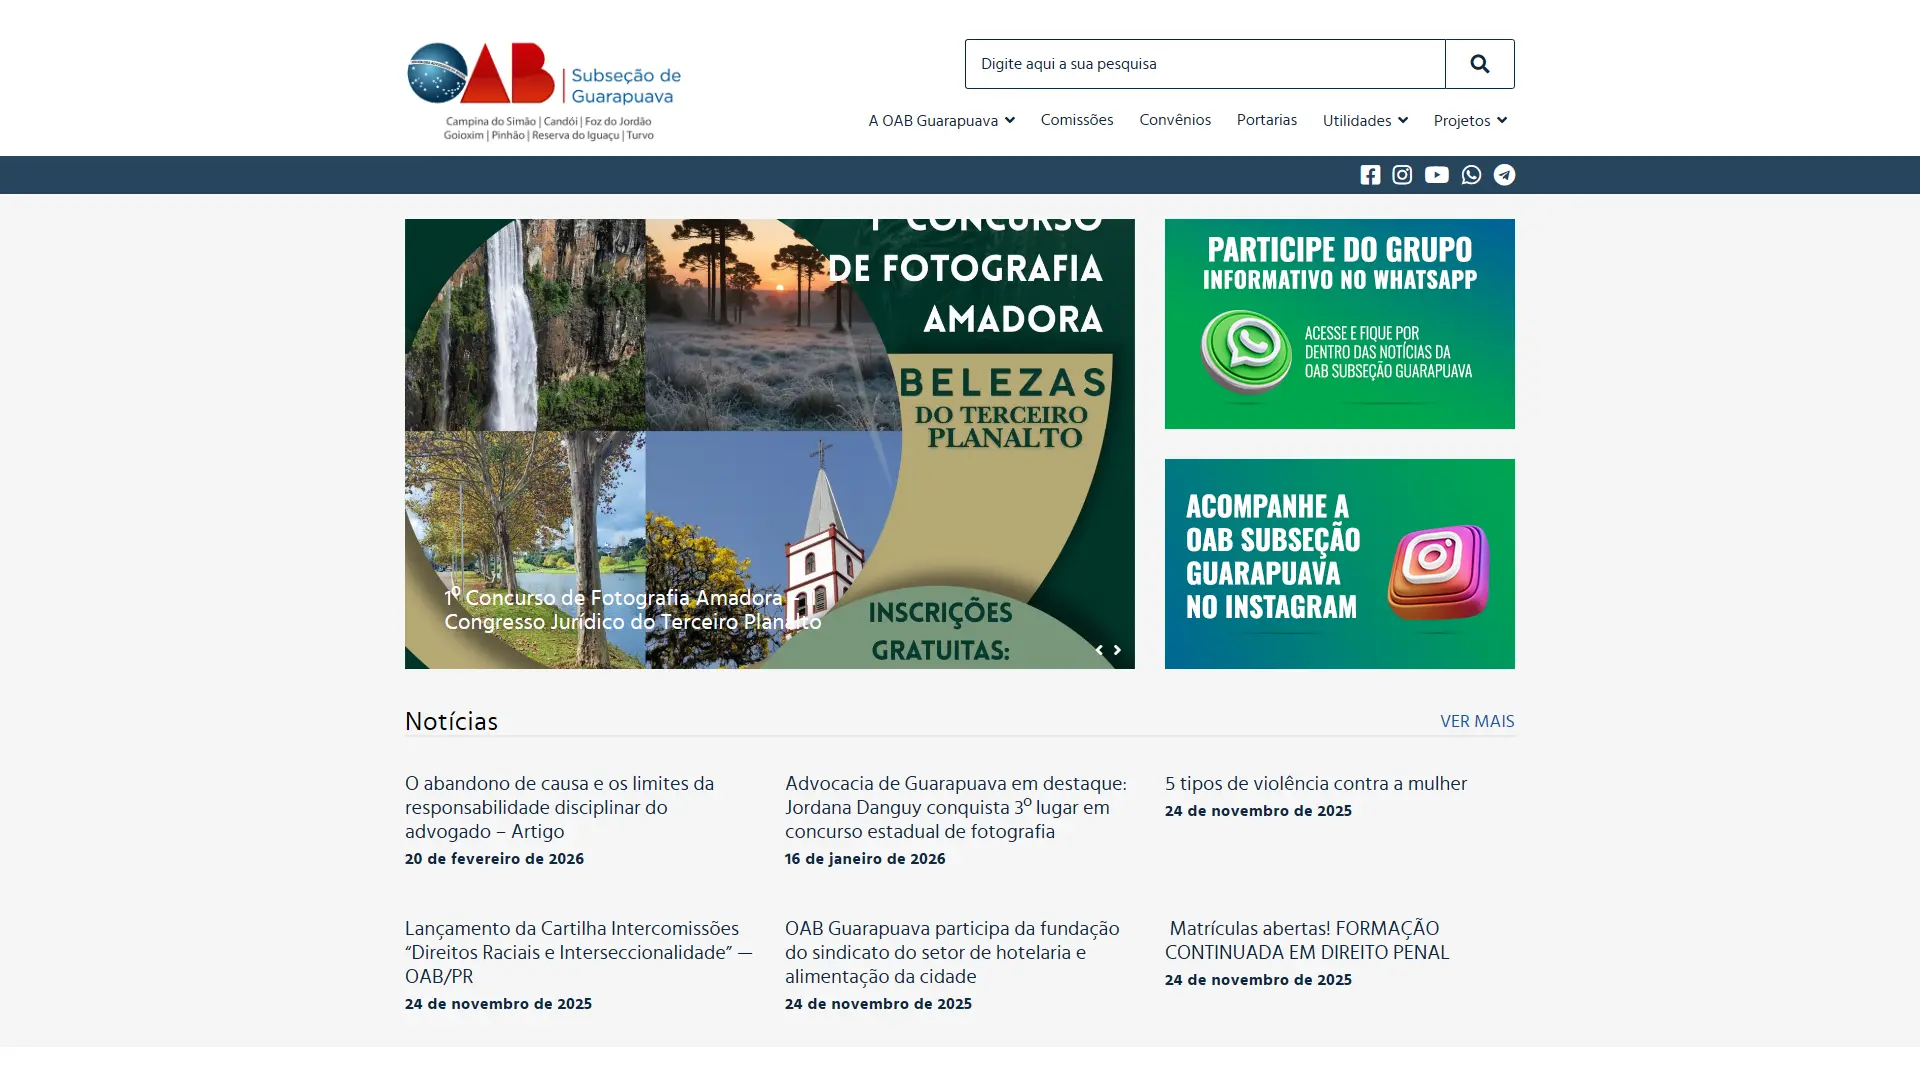
Task: Open the WhatsApp informative group banner
Action: (1339, 324)
